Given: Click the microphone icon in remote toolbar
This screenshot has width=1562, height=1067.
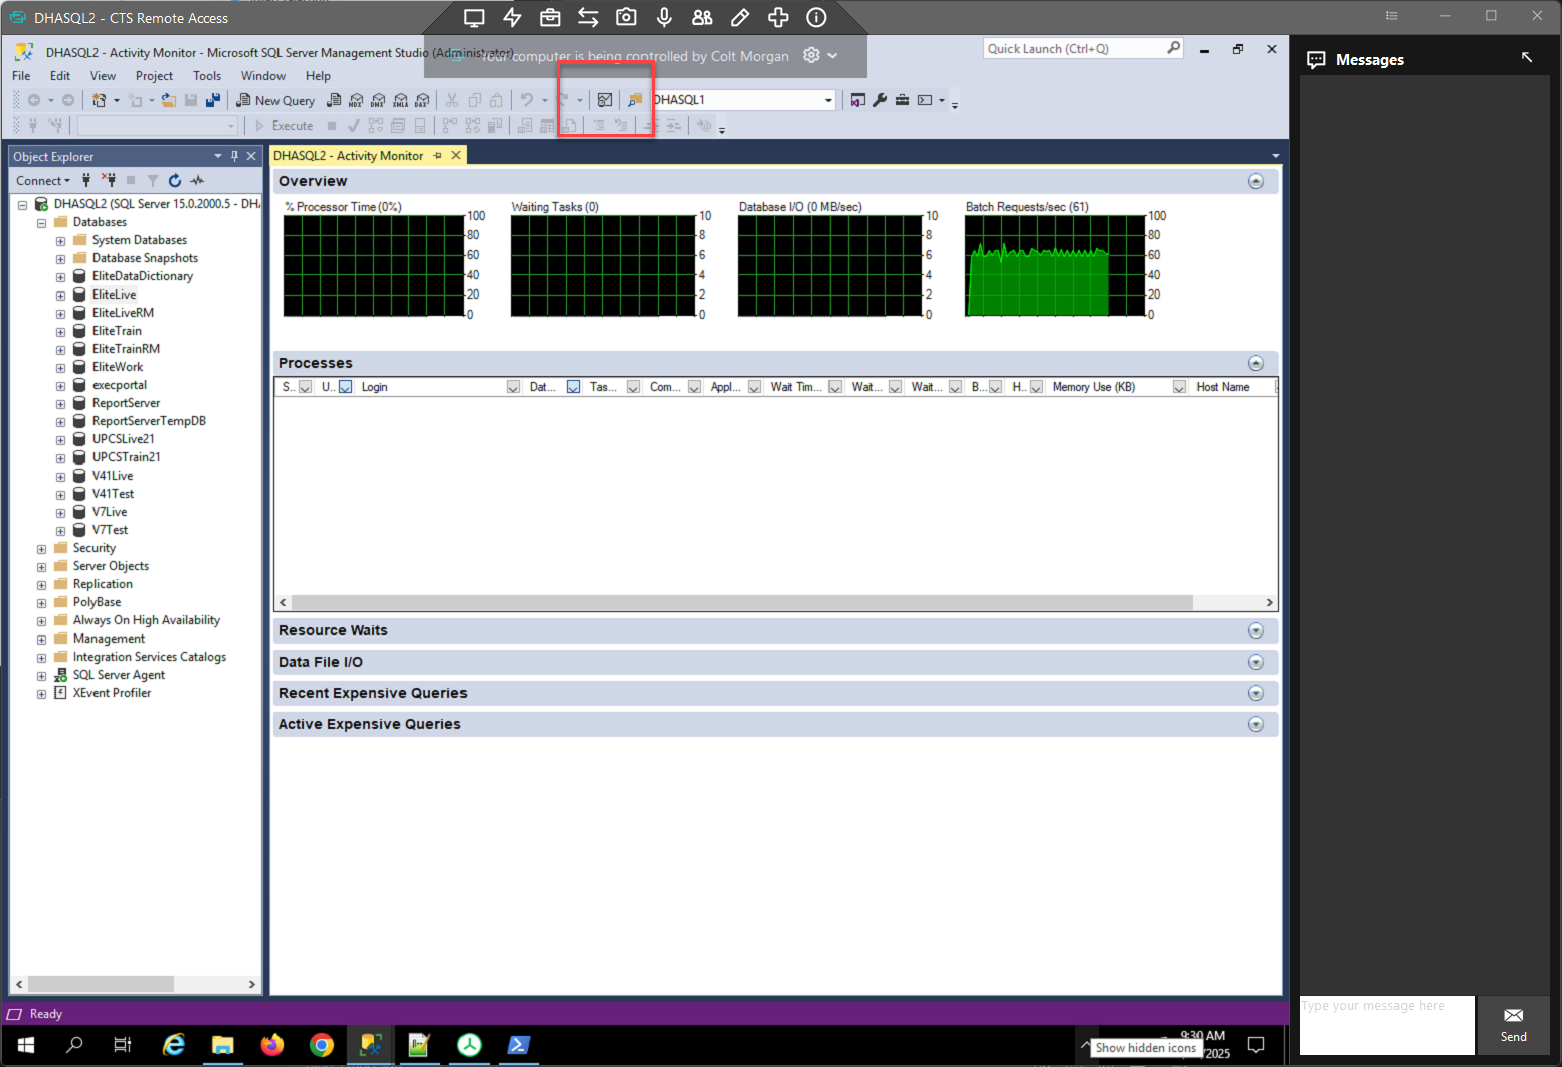Looking at the screenshot, I should point(664,17).
